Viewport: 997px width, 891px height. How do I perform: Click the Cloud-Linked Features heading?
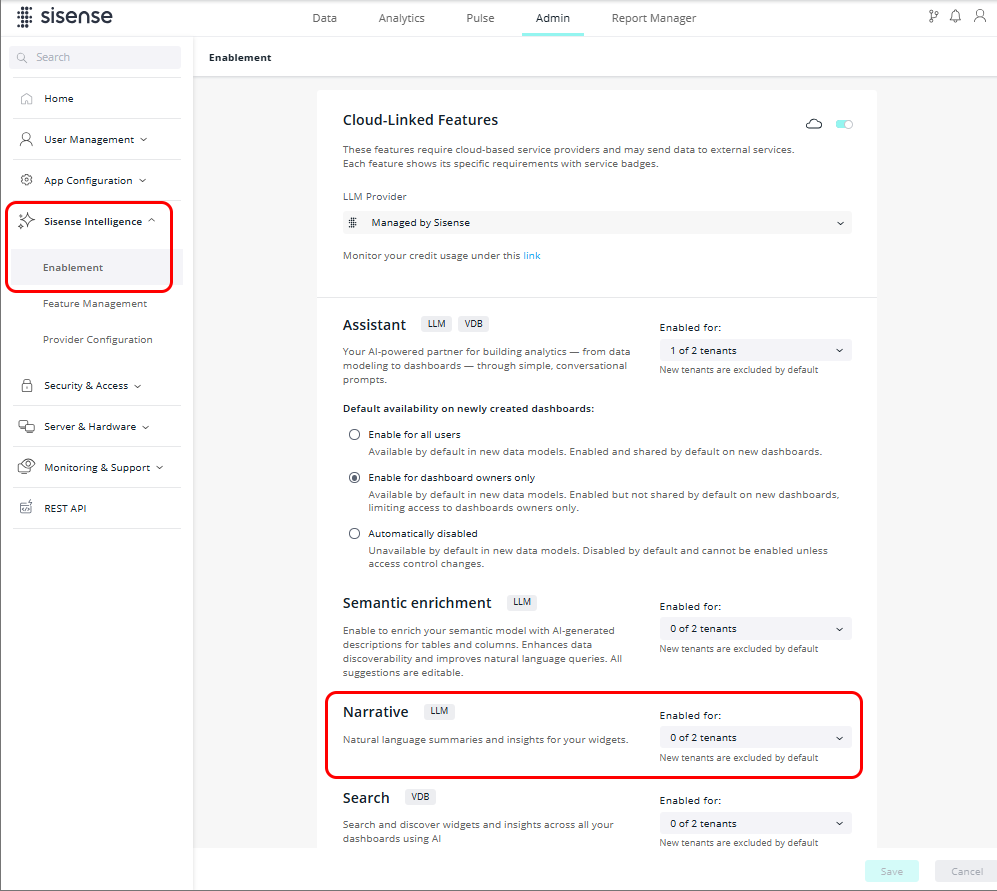tap(420, 120)
